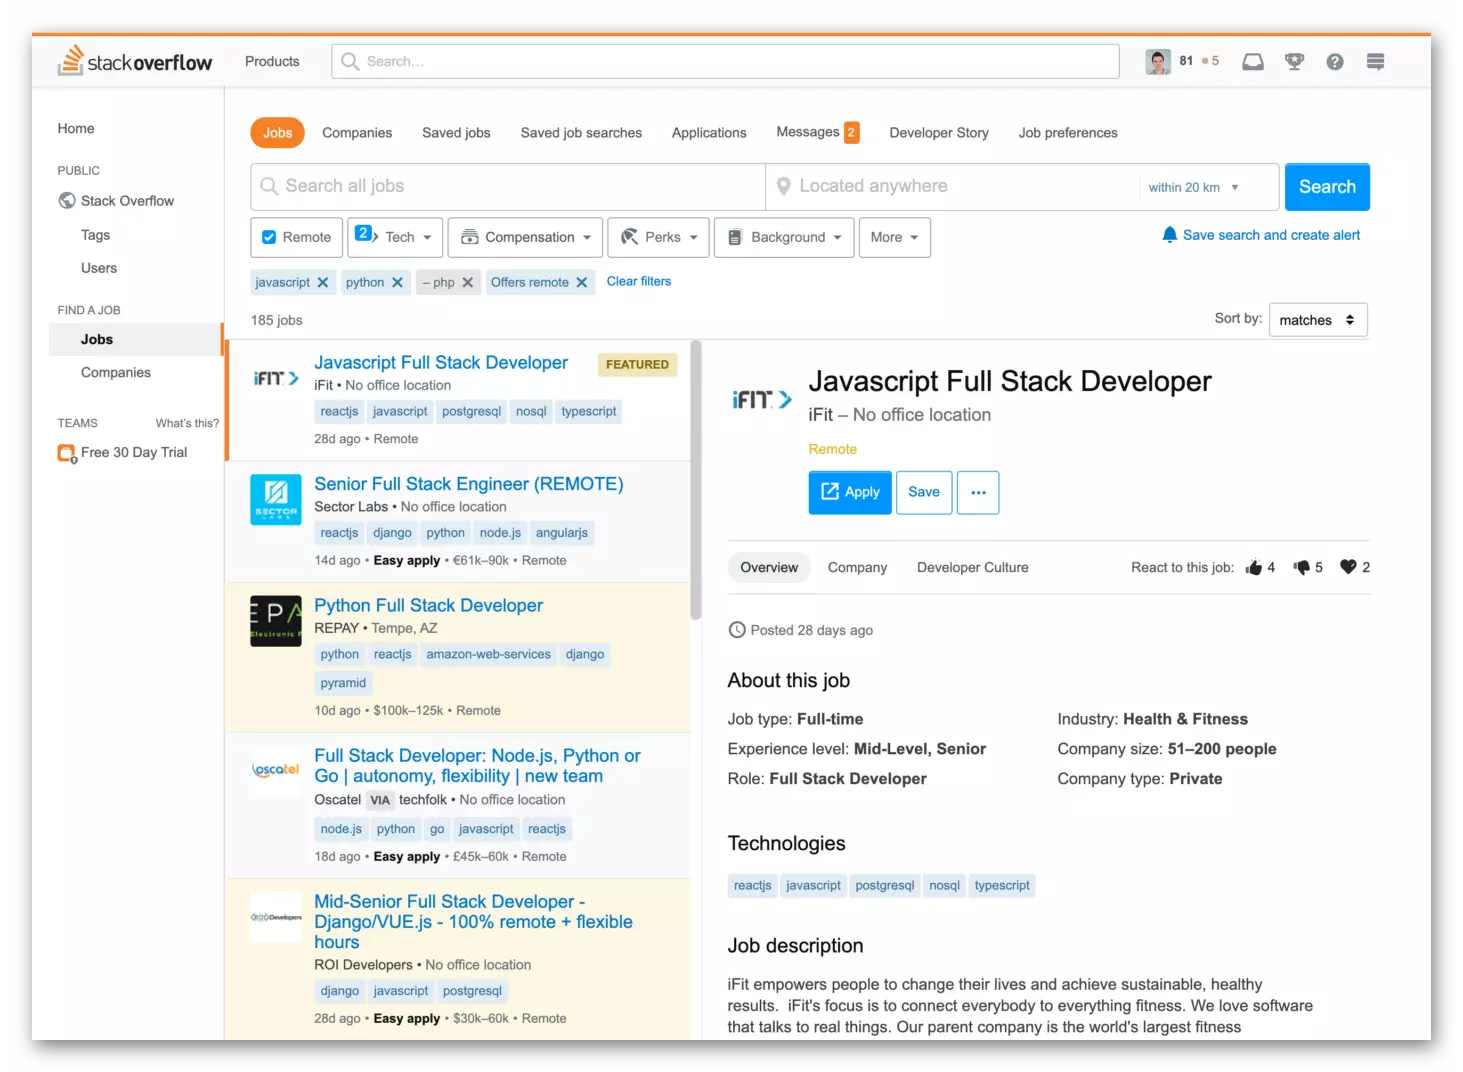Open Messages with 2 unread badge

pyautogui.click(x=817, y=132)
